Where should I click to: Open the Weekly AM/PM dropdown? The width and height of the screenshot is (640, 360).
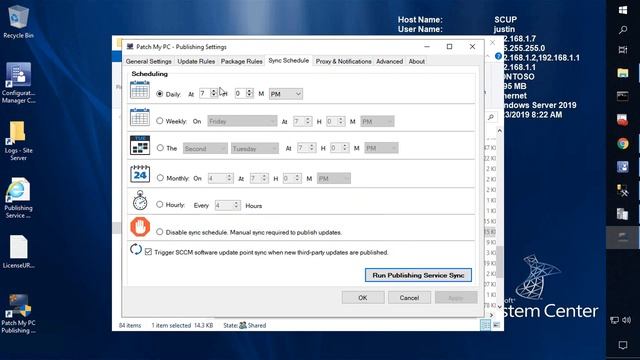pos(377,121)
